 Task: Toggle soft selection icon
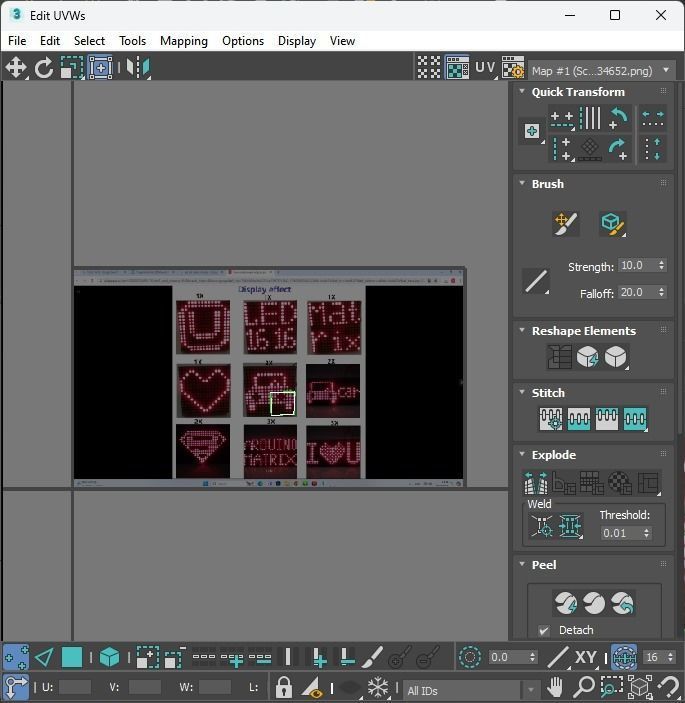pos(470,657)
